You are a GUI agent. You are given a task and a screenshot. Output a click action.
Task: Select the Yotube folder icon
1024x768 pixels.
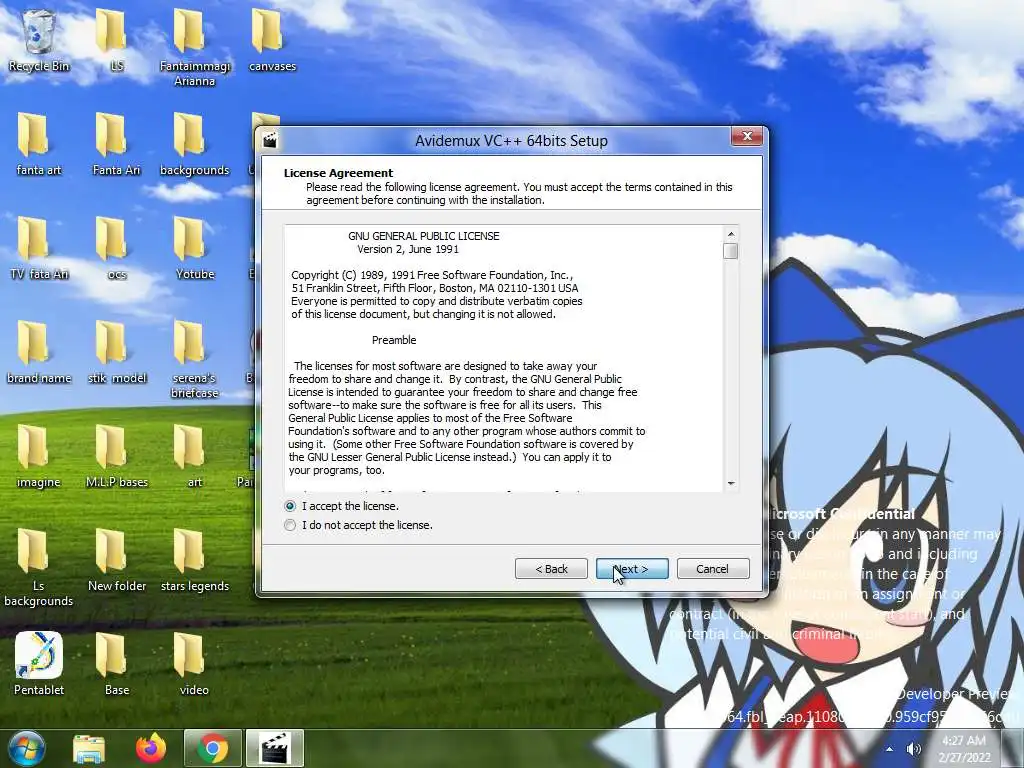point(195,248)
